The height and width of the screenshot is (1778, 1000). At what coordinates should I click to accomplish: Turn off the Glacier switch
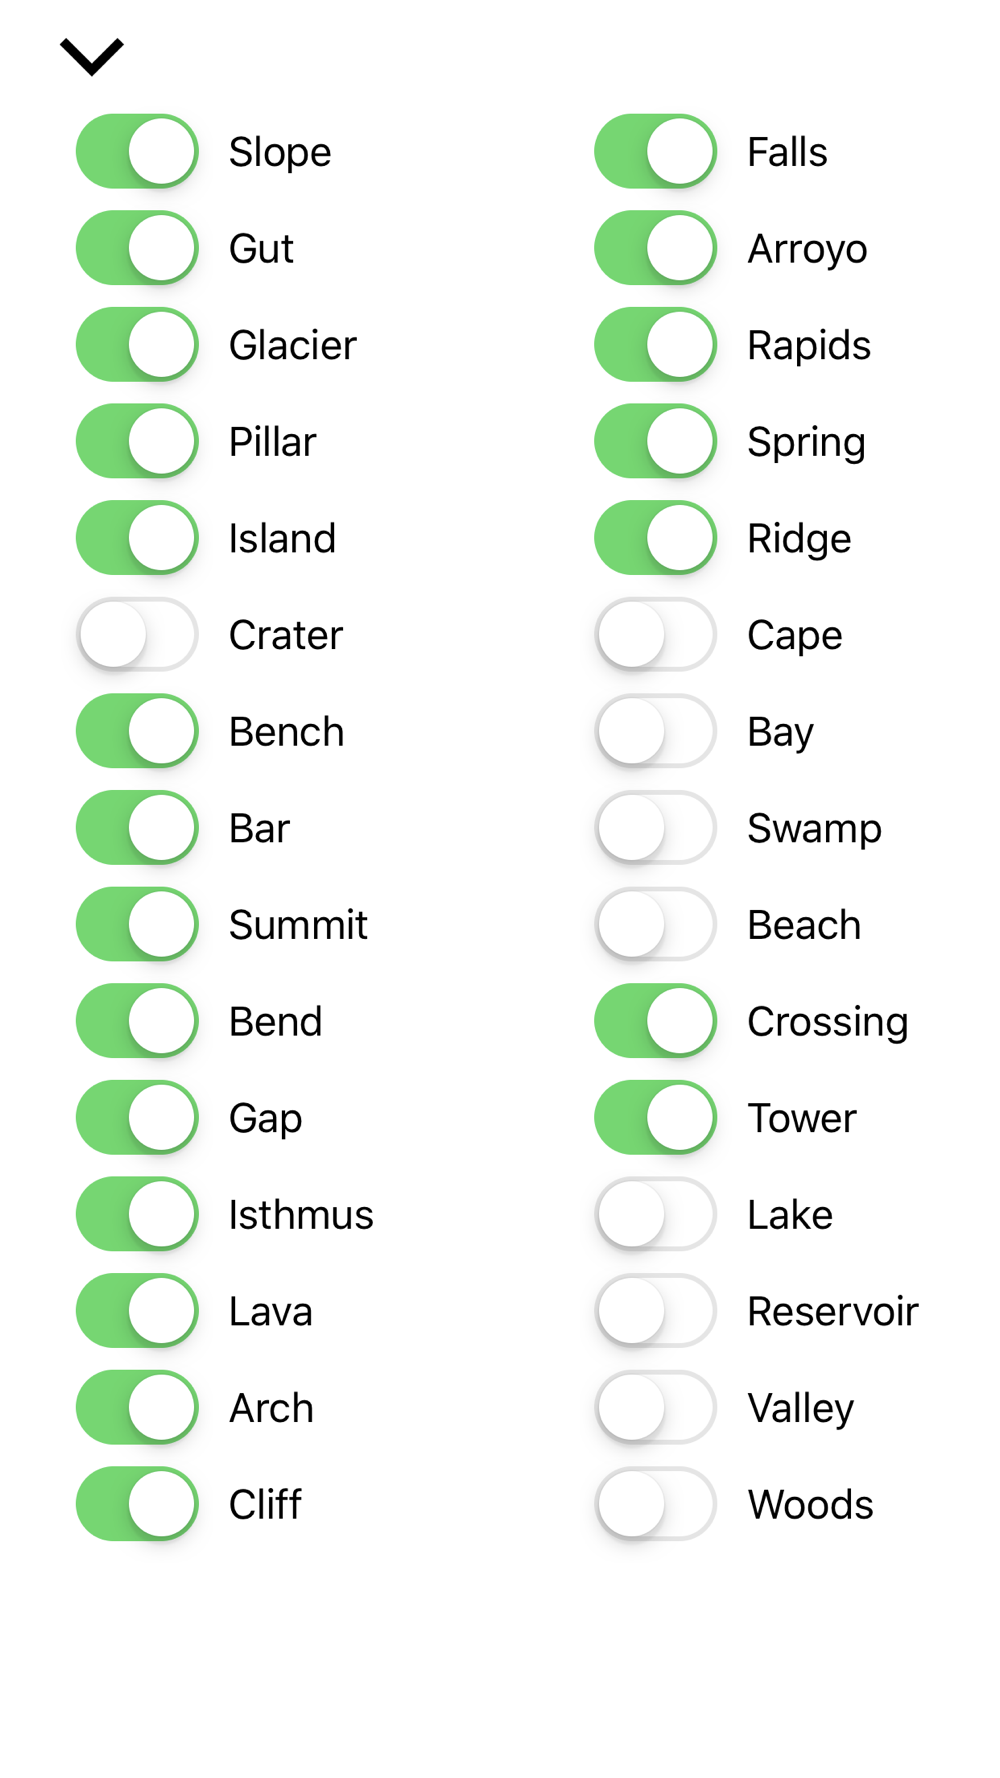[137, 344]
